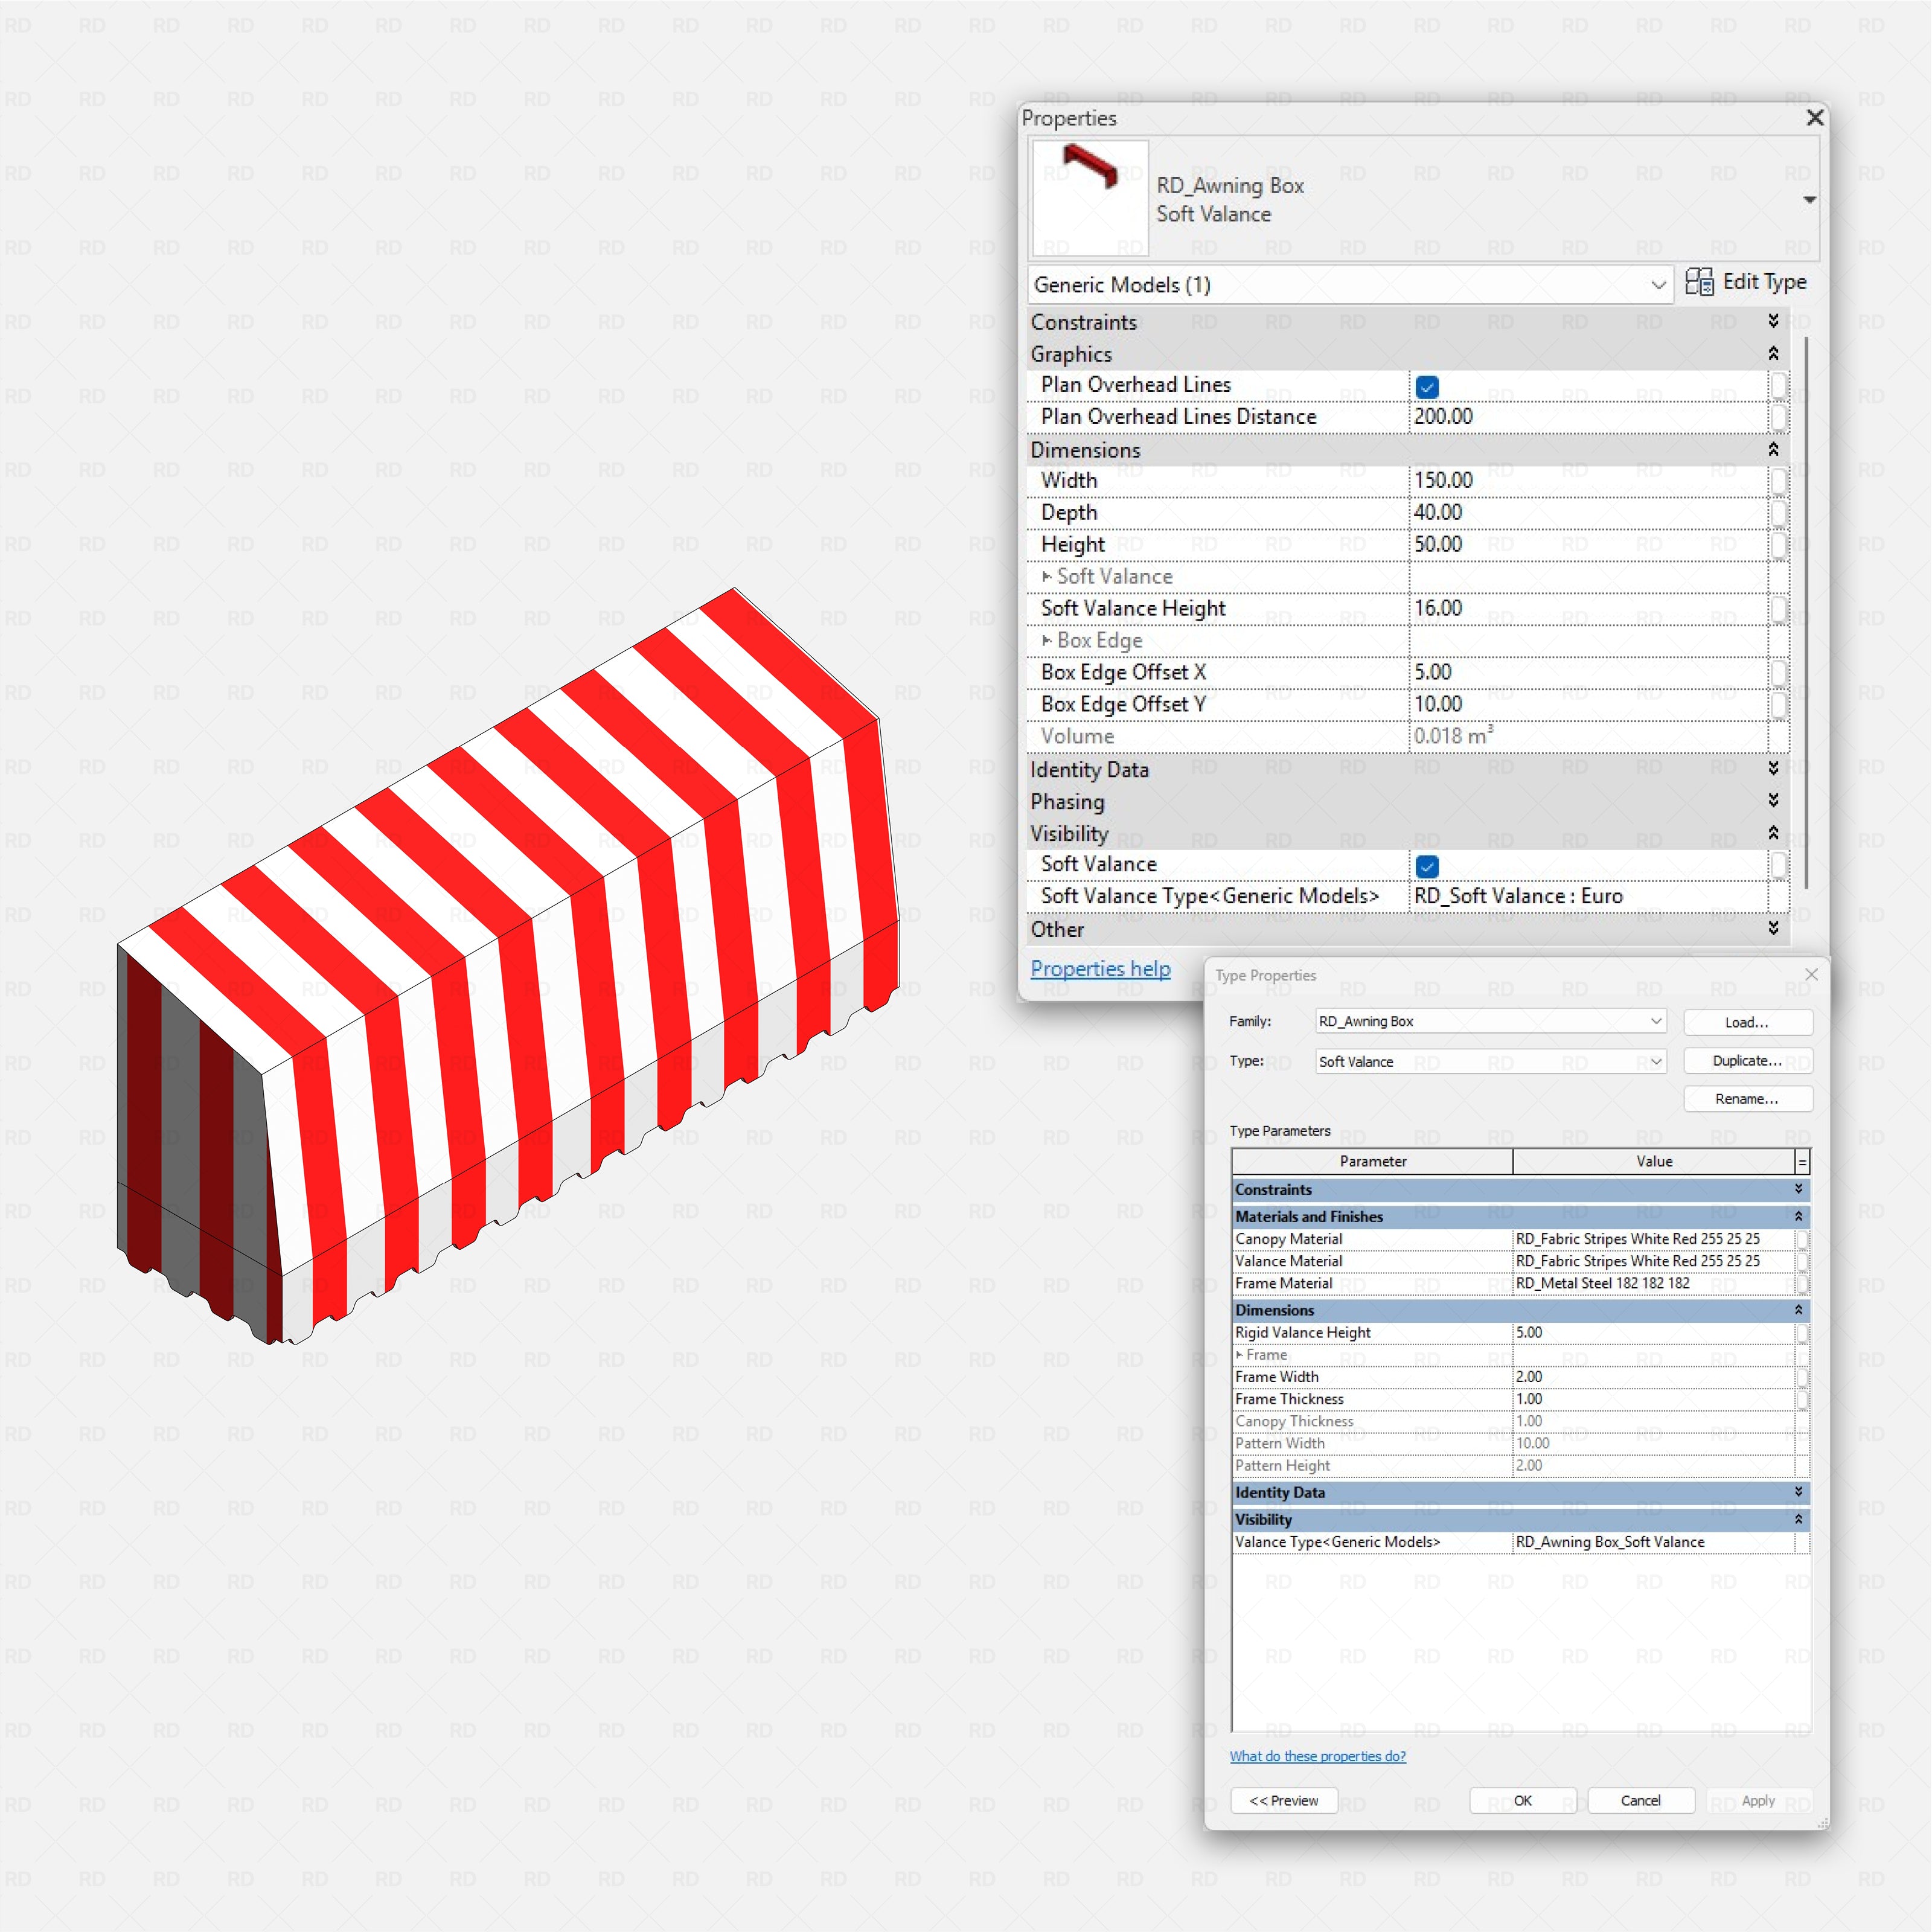
Task: Expand the Constraints section in Properties
Action: pos(1773,321)
